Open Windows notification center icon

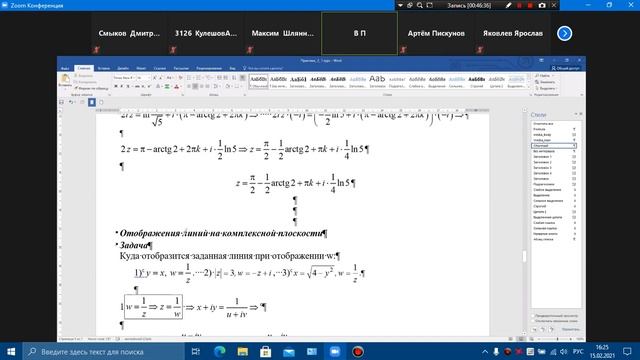tap(627, 351)
